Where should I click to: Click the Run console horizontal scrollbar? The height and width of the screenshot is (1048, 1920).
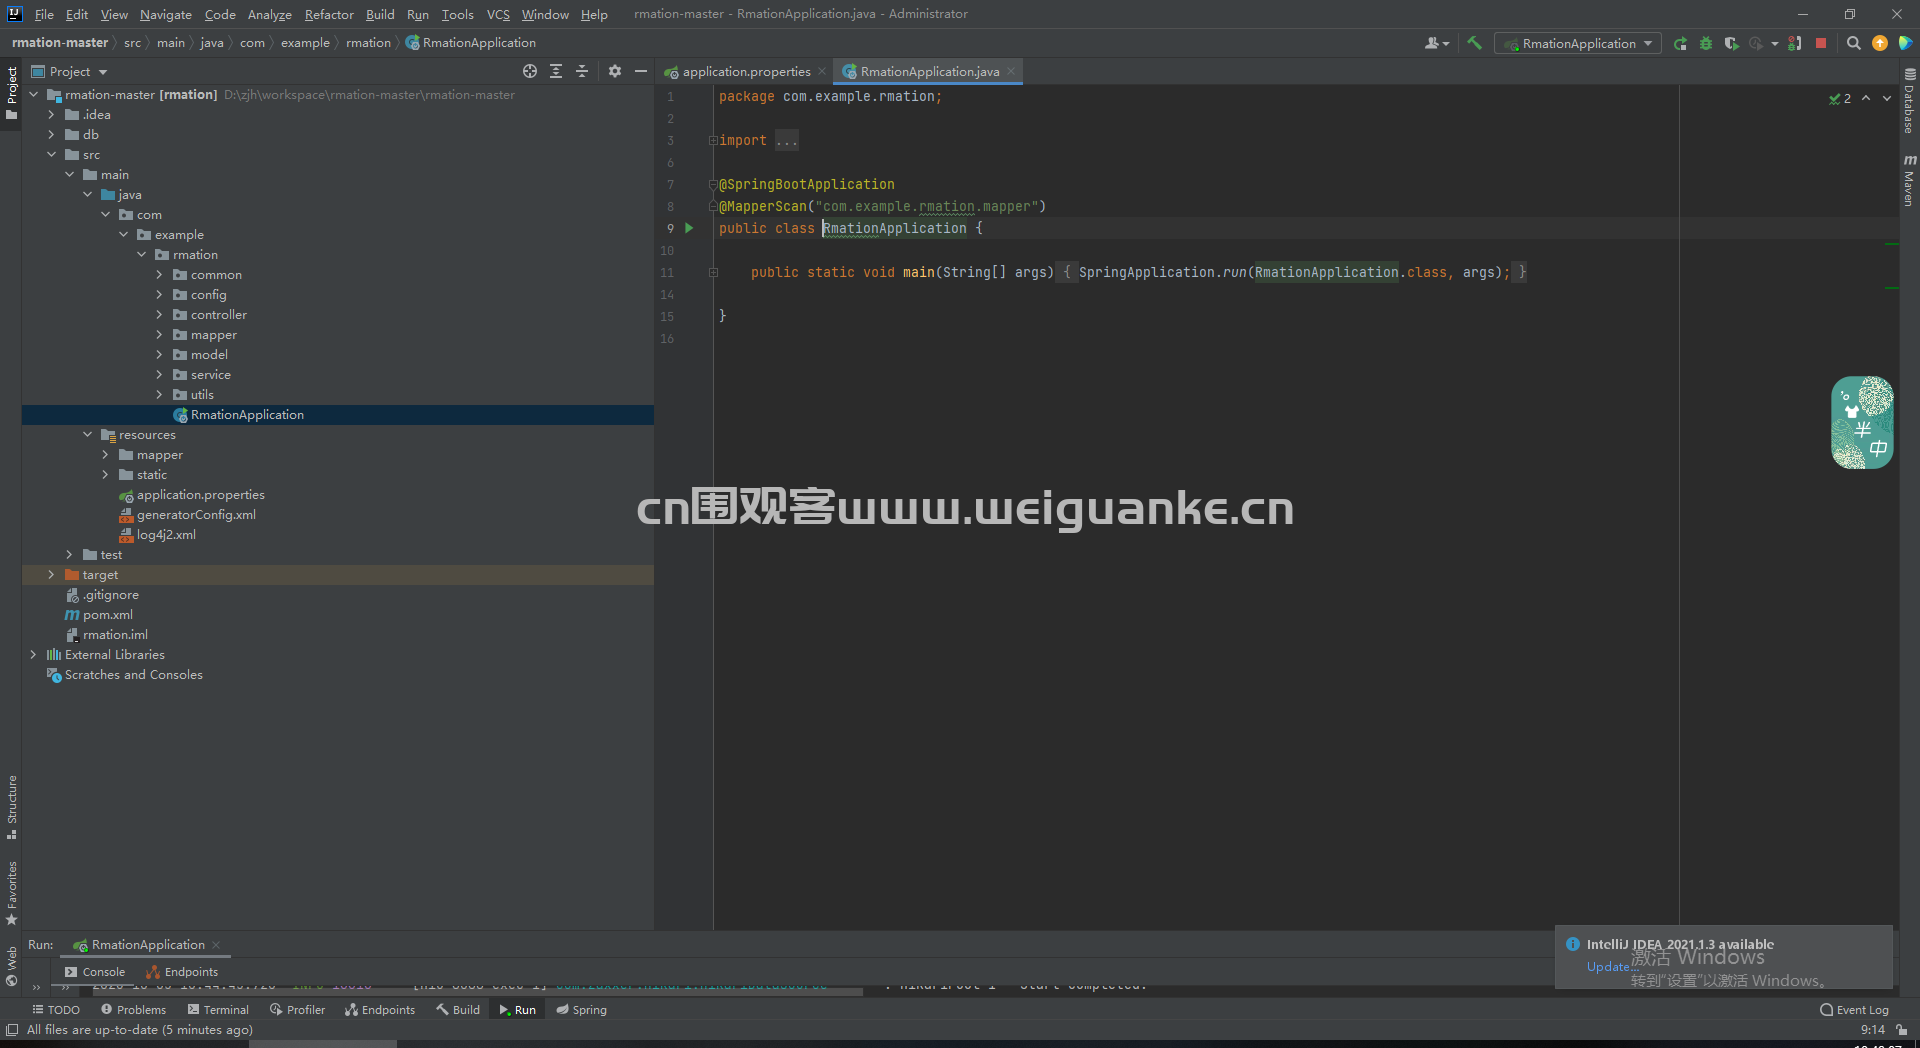476,992
